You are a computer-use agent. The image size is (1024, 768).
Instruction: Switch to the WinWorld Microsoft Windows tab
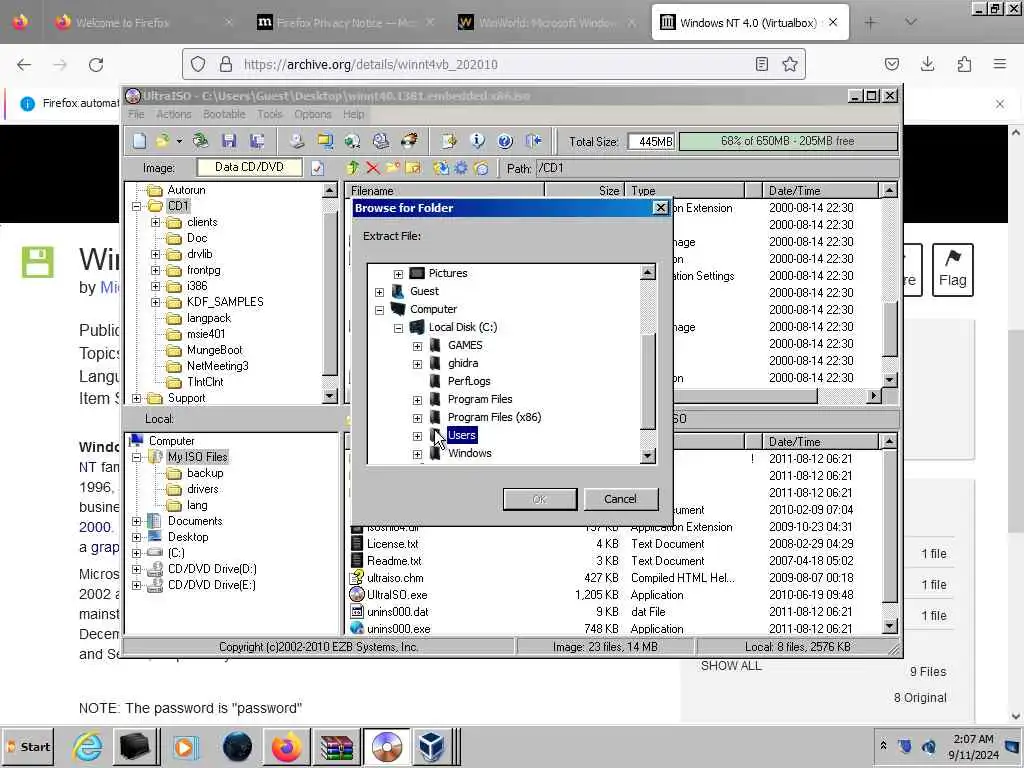click(x=547, y=23)
